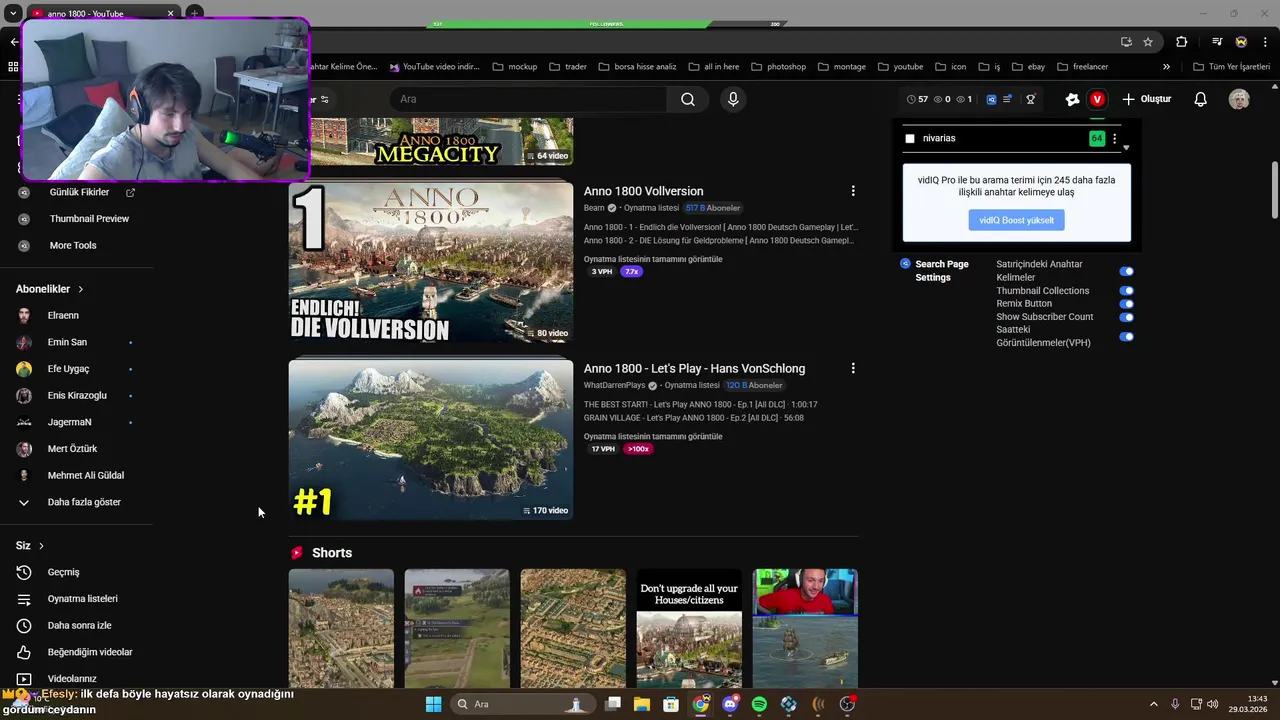Viewport: 1280px width, 720px height.
Task: Expand the Abonelikler section chevron
Action: (x=81, y=289)
